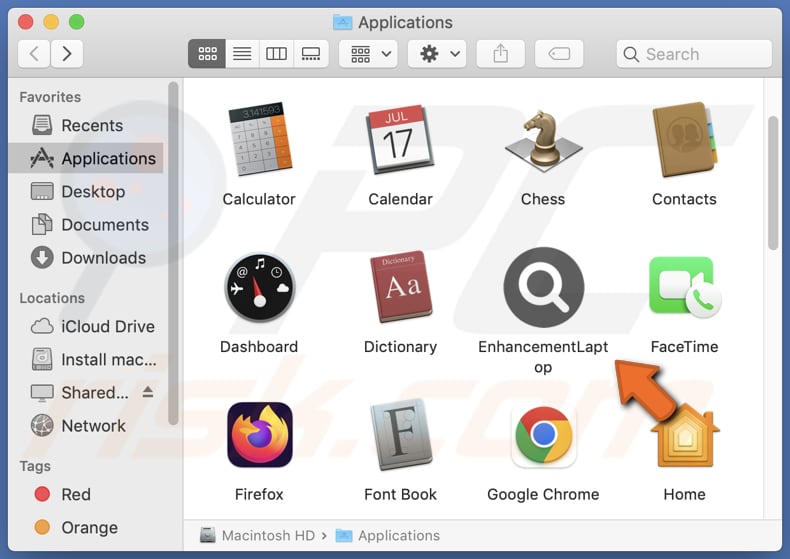Click the Calendar label text

[401, 199]
